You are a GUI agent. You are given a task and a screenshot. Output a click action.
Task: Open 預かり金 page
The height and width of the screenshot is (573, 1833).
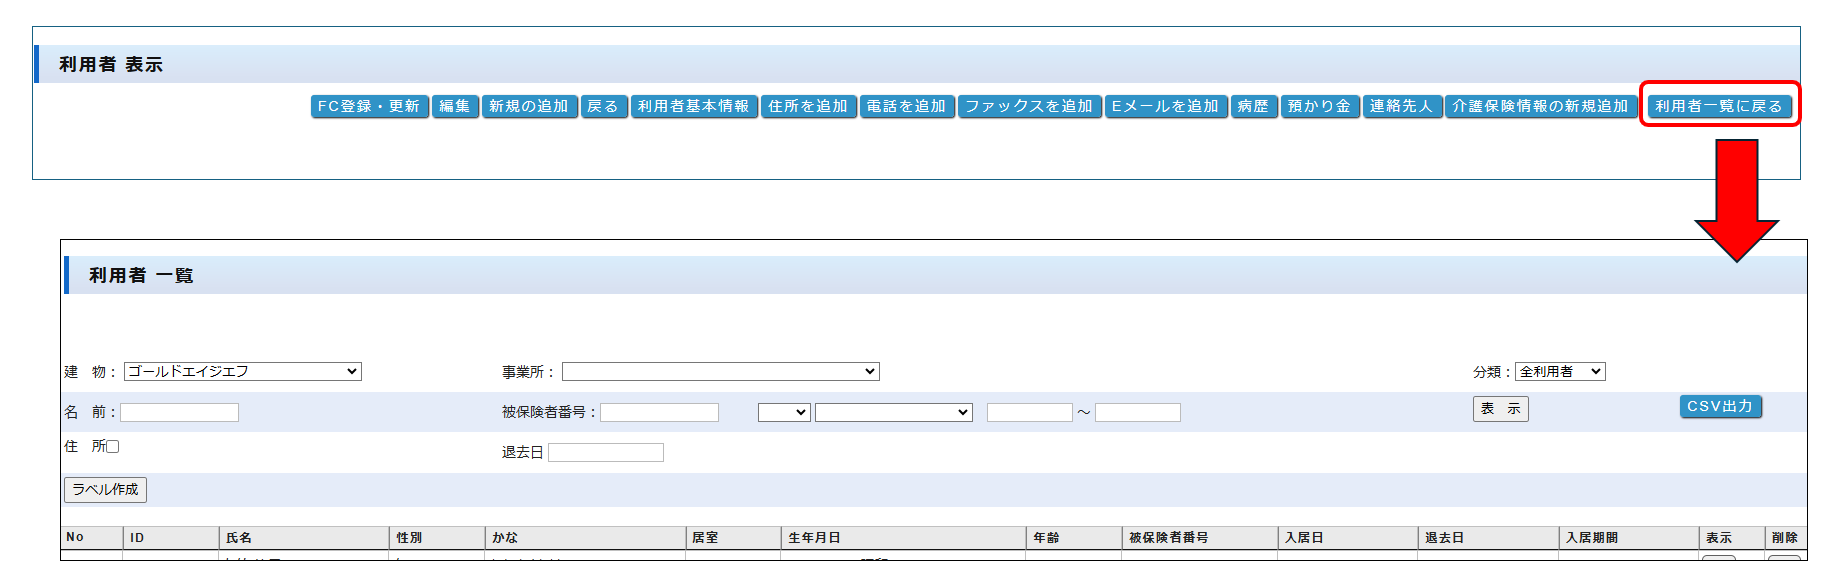1319,106
